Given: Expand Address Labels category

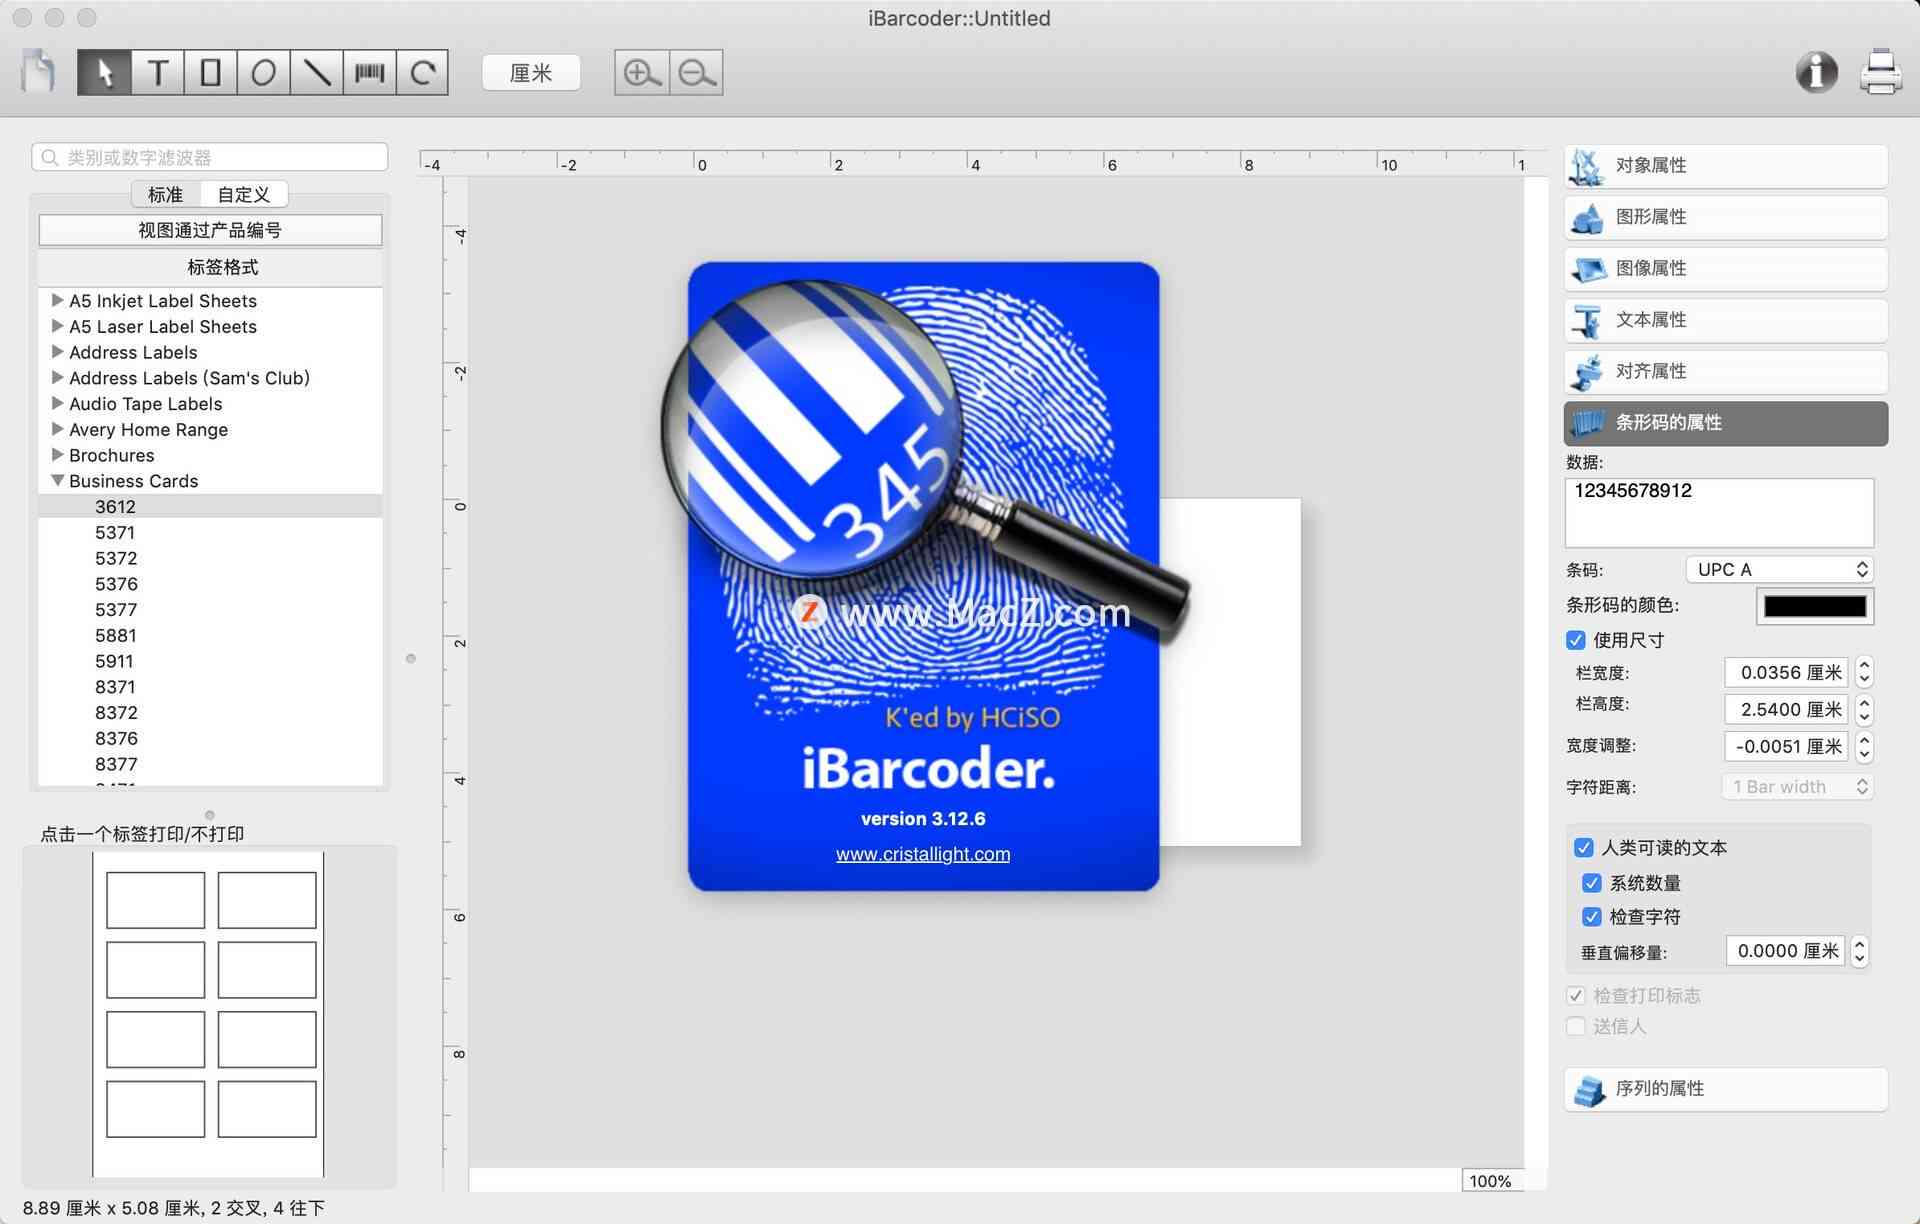Looking at the screenshot, I should [57, 352].
